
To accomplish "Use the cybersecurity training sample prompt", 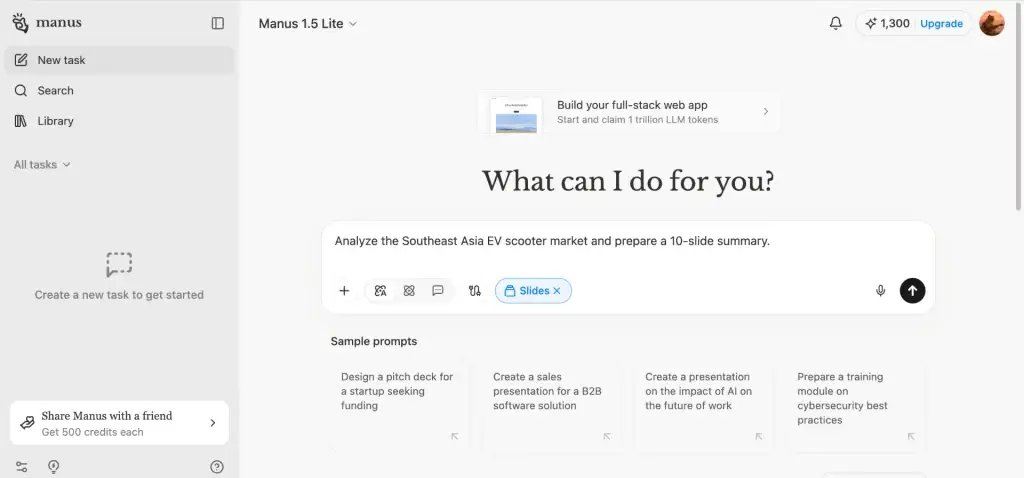I will pos(856,405).
